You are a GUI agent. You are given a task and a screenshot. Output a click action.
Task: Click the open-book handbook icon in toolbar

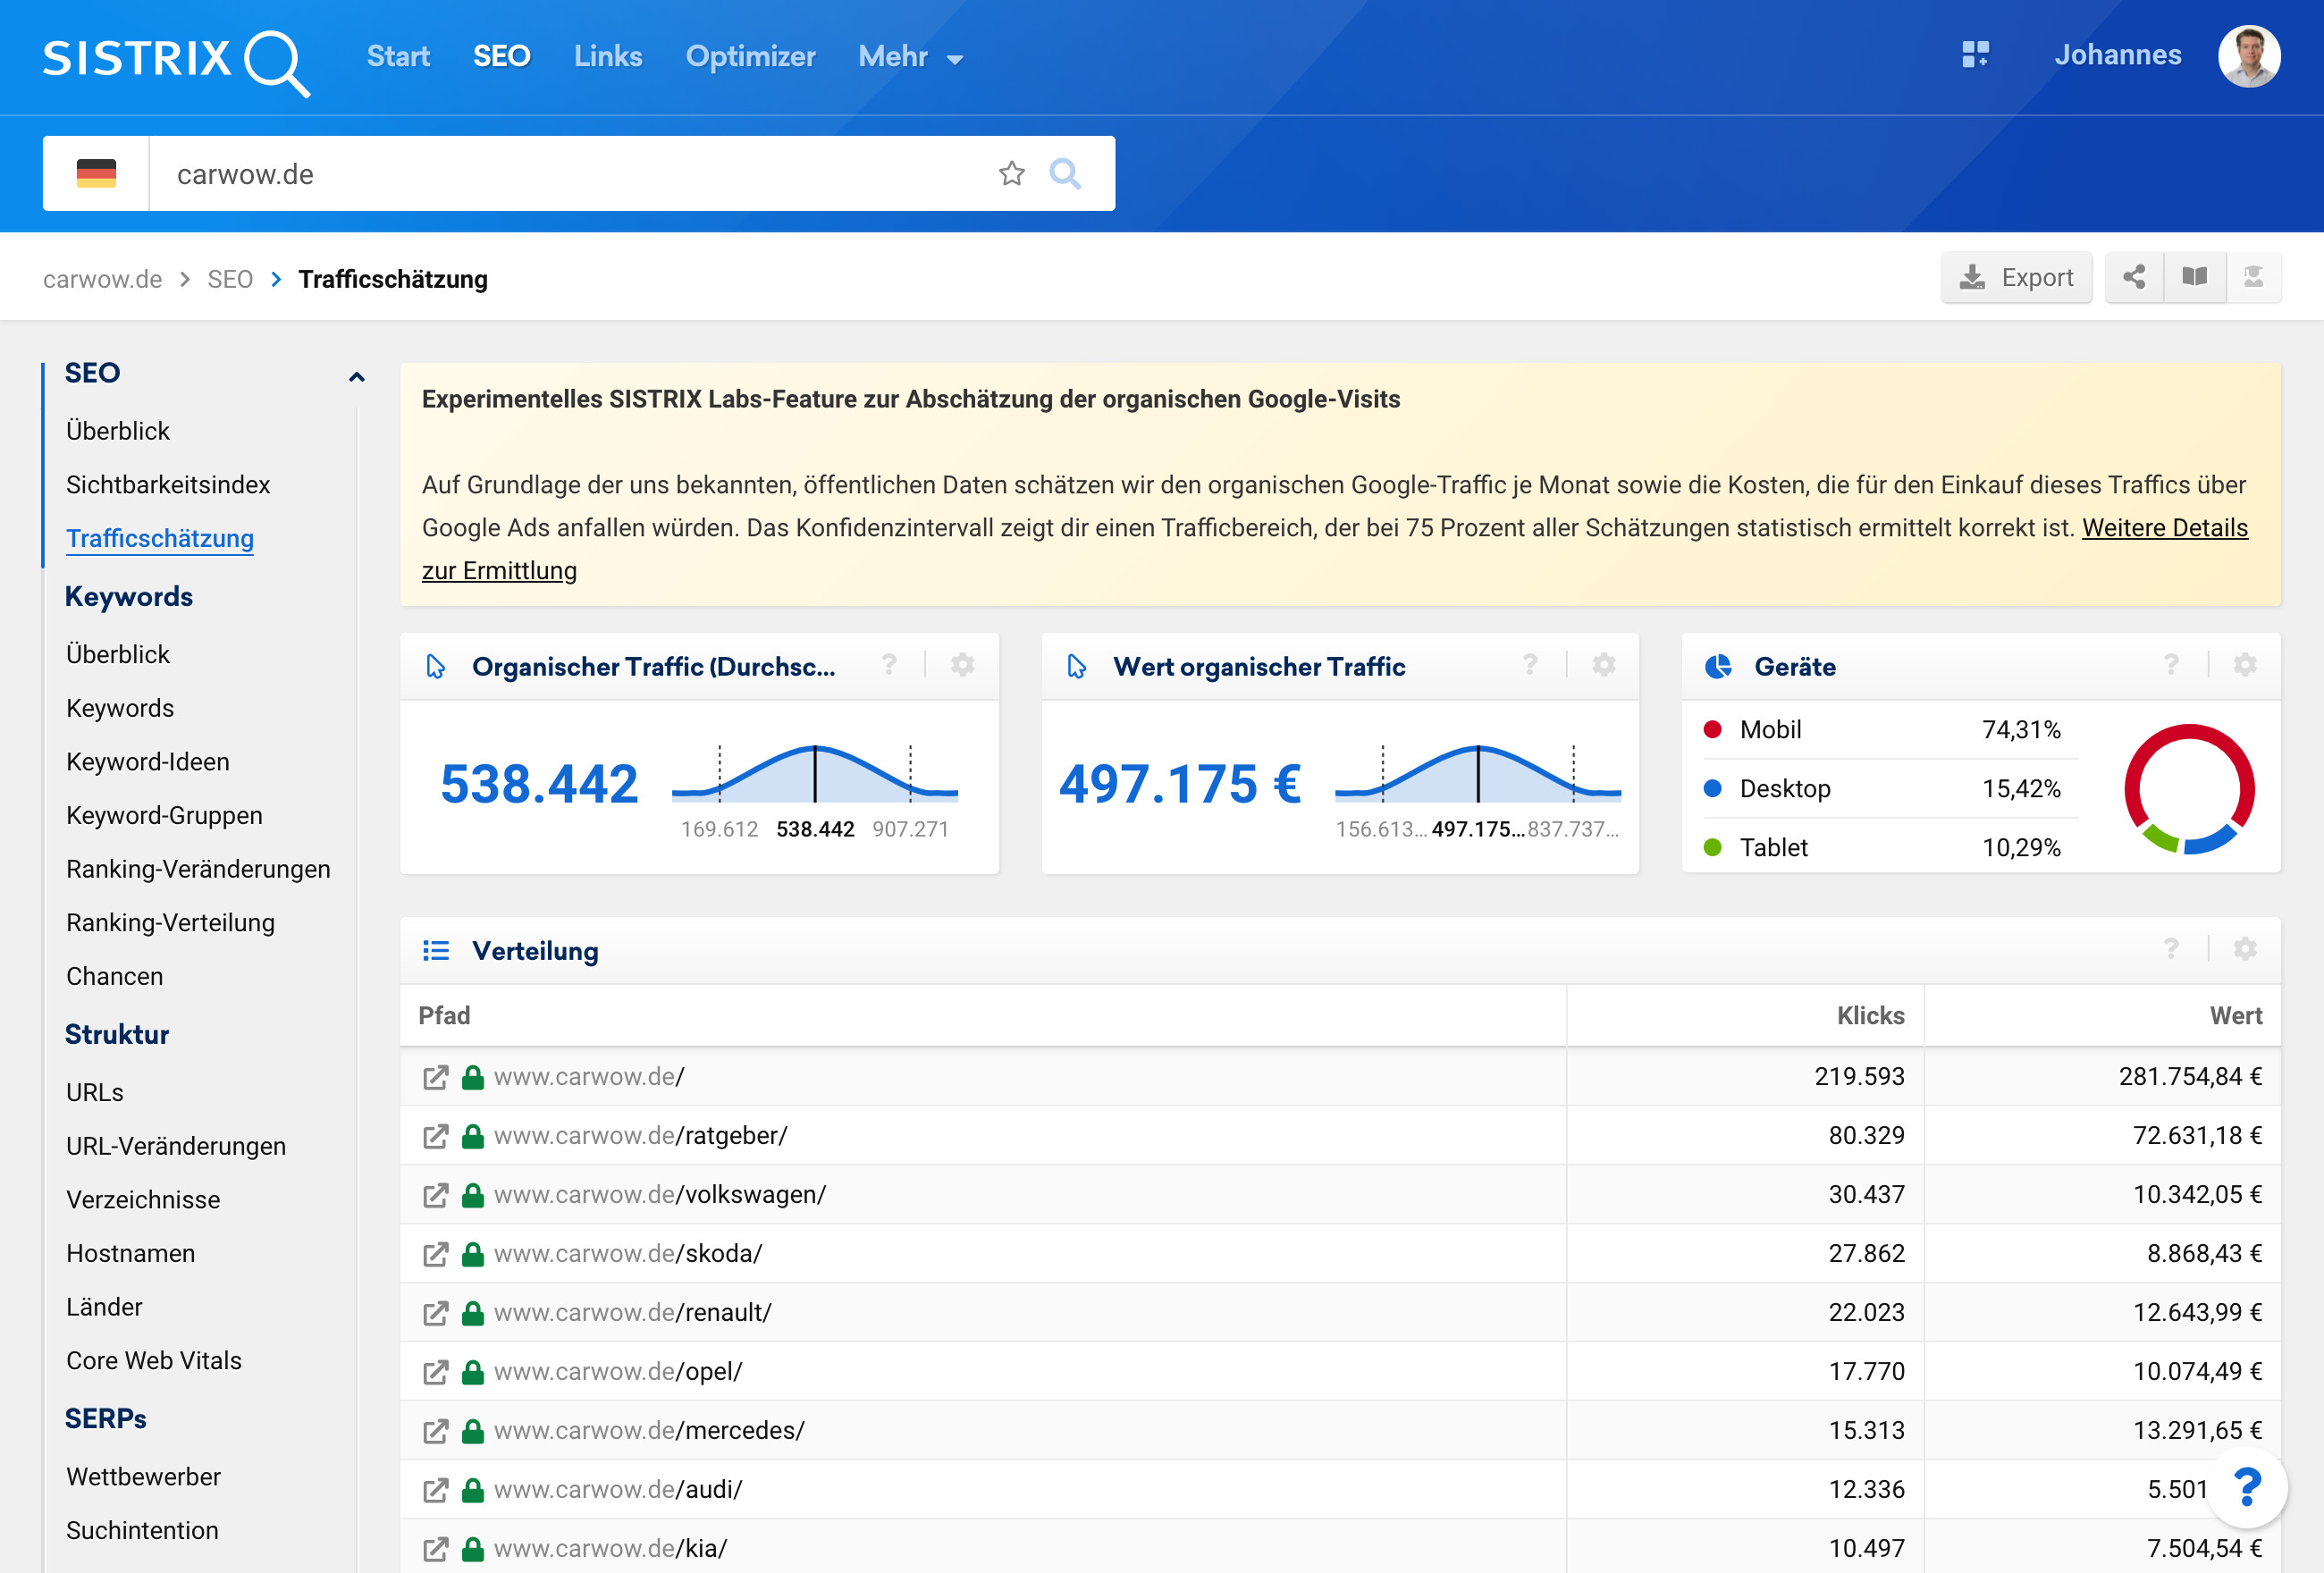click(2194, 277)
